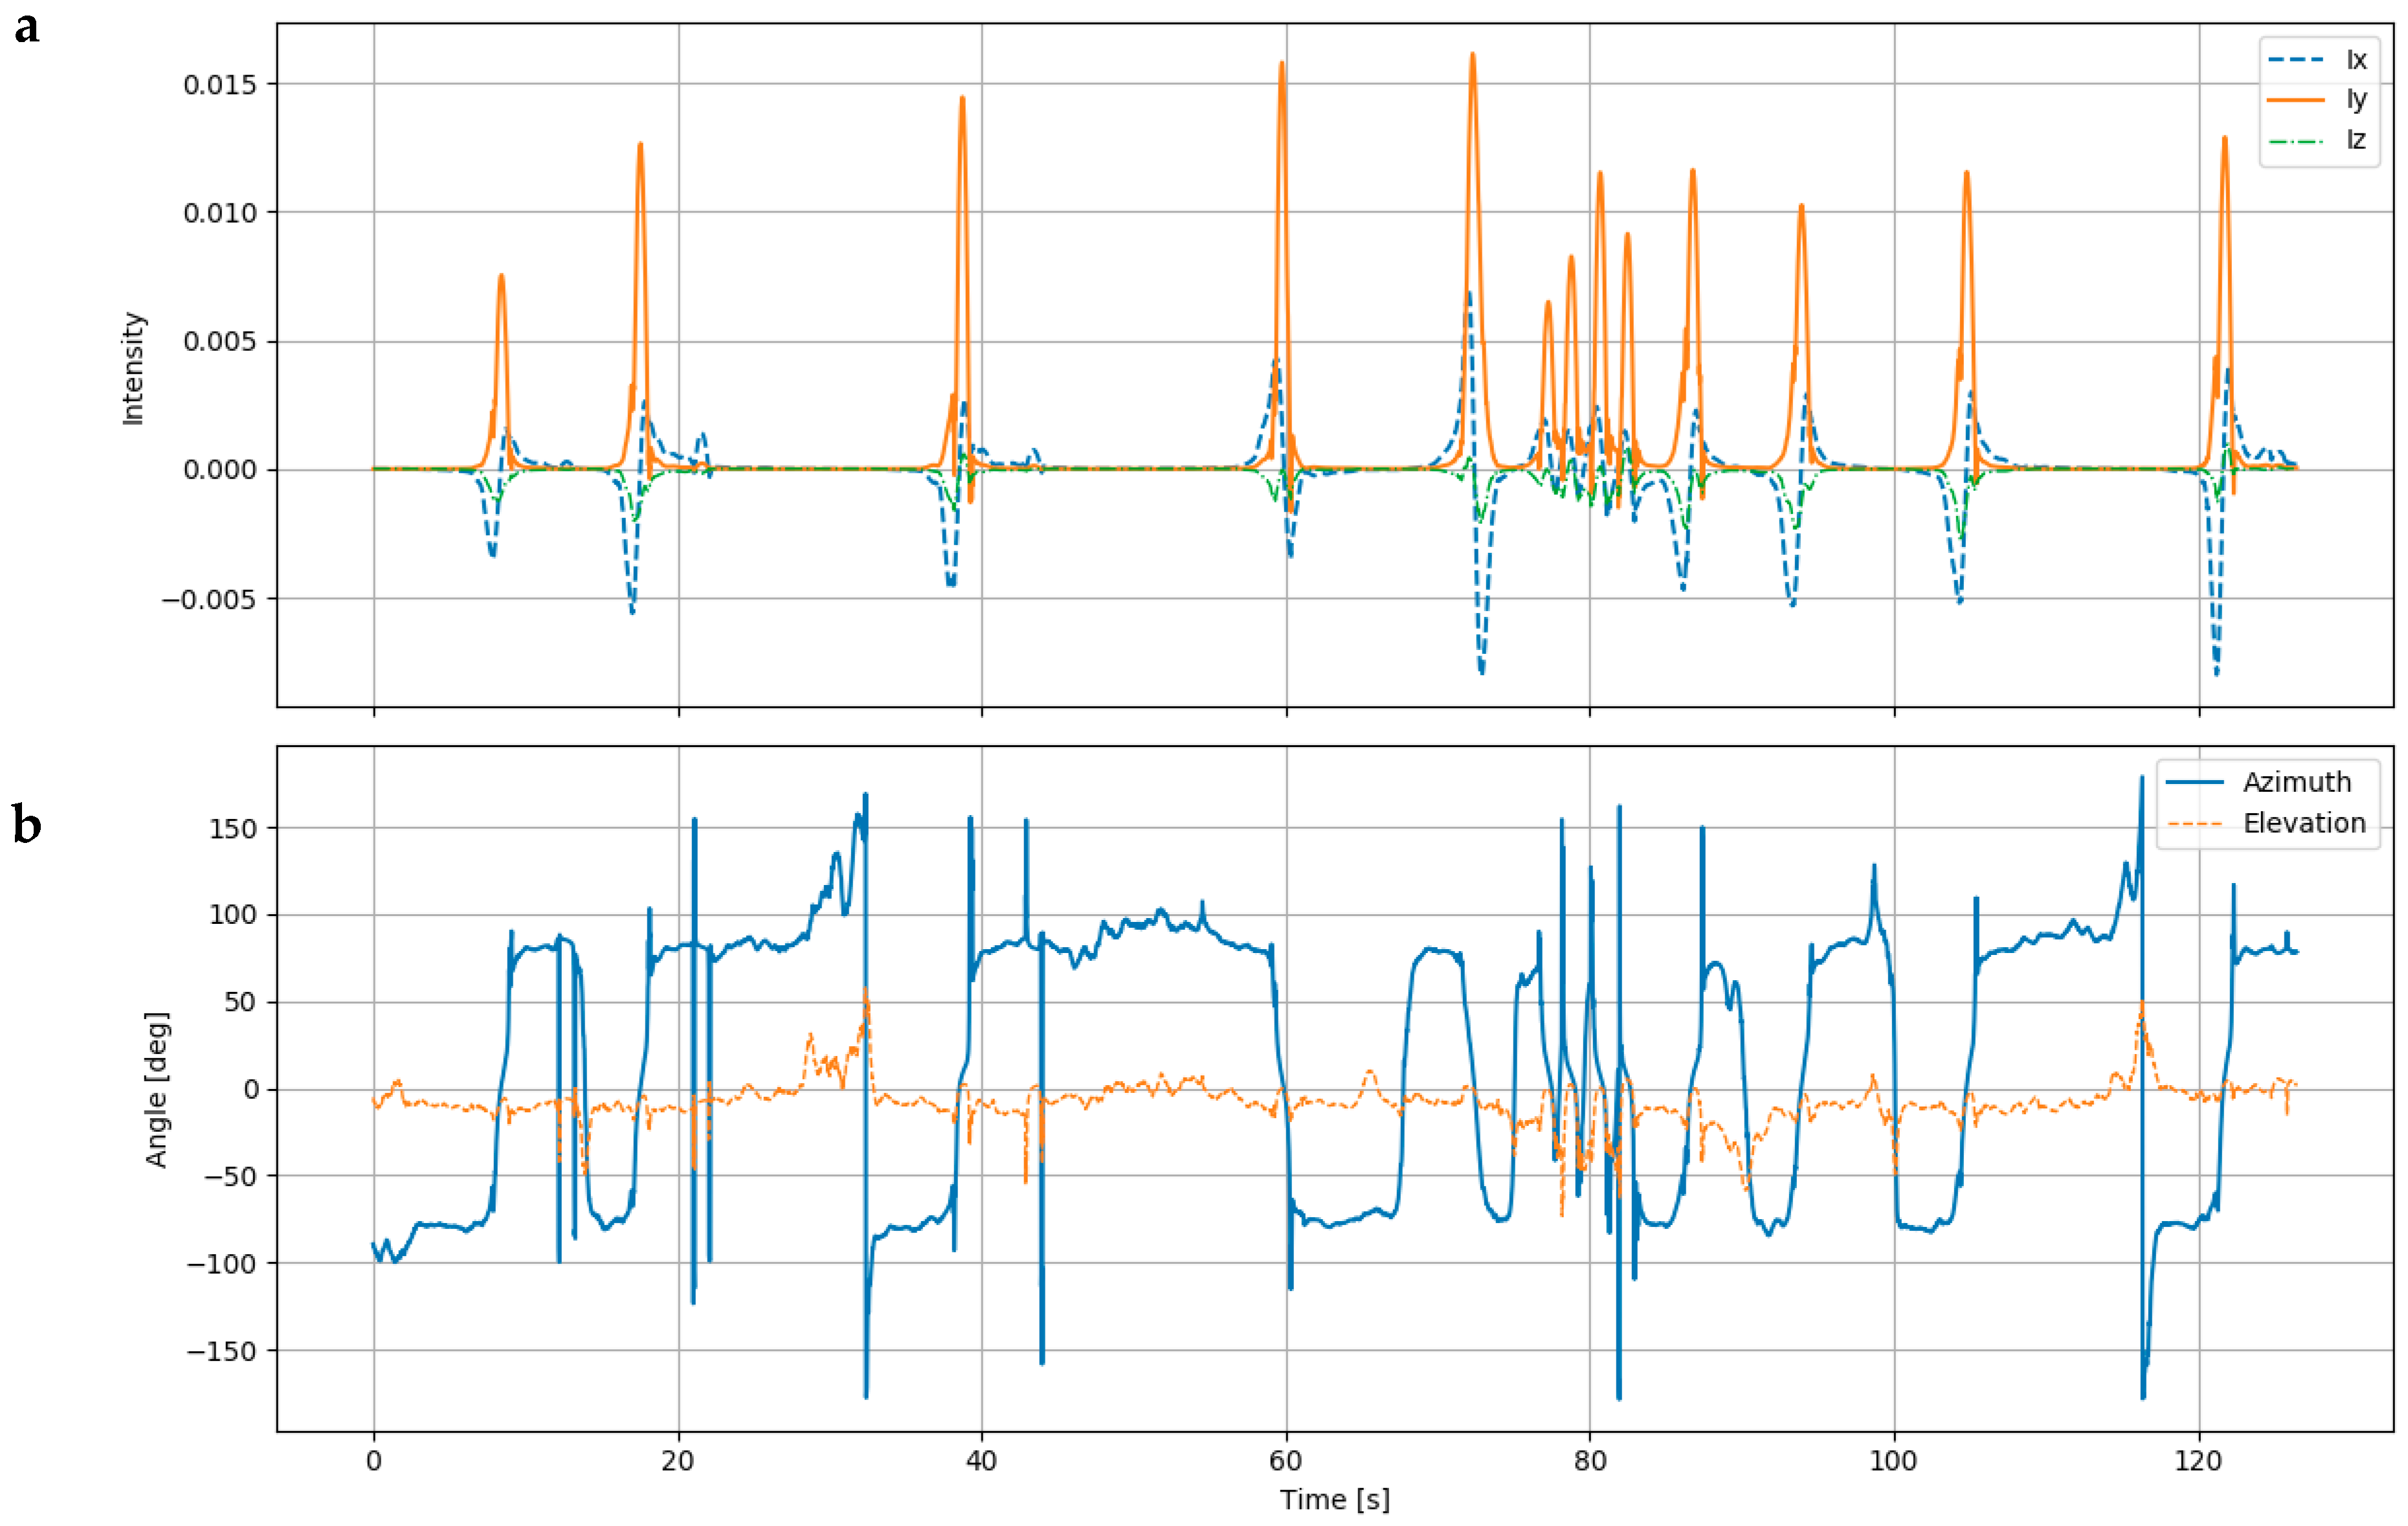This screenshot has width=2408, height=1526.
Task: Click the orange Iy legend line sample
Action: [x=2295, y=100]
